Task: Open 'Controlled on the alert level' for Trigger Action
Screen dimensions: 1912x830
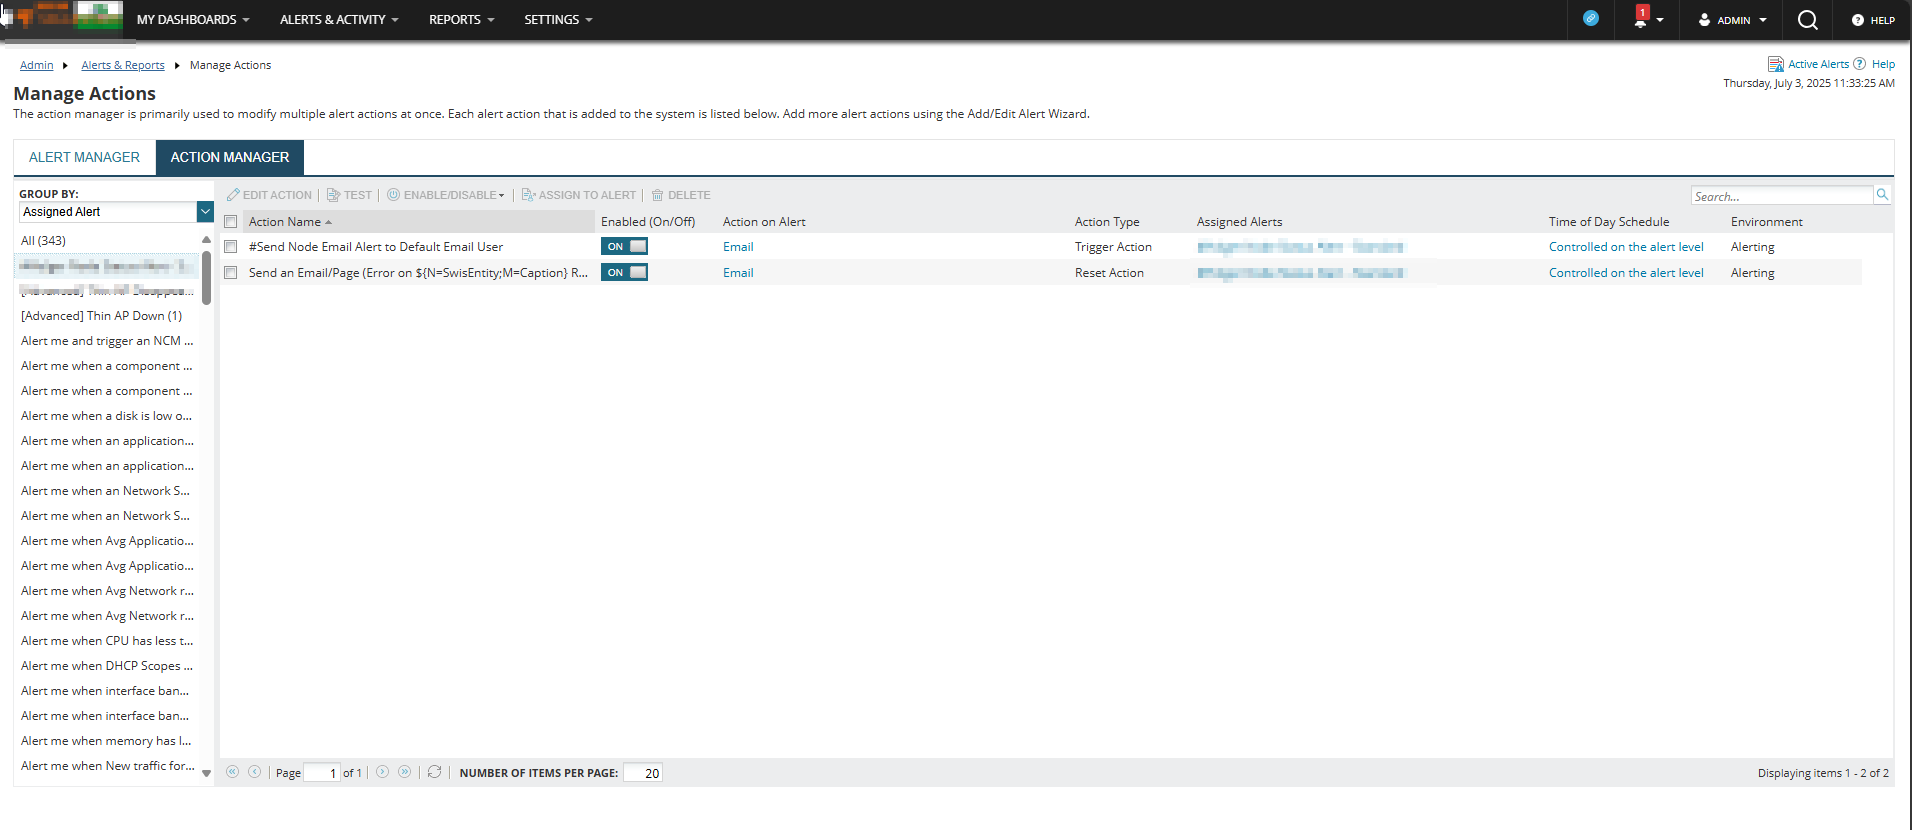Action: (1626, 247)
